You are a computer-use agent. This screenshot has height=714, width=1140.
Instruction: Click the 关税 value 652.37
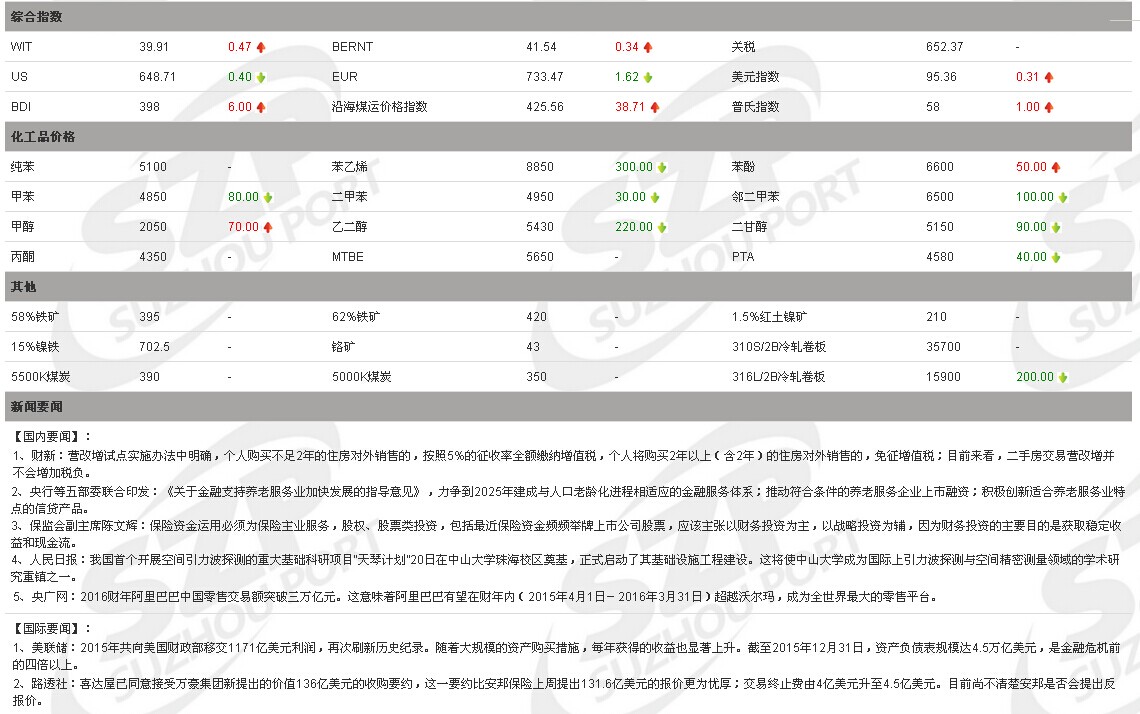(944, 47)
